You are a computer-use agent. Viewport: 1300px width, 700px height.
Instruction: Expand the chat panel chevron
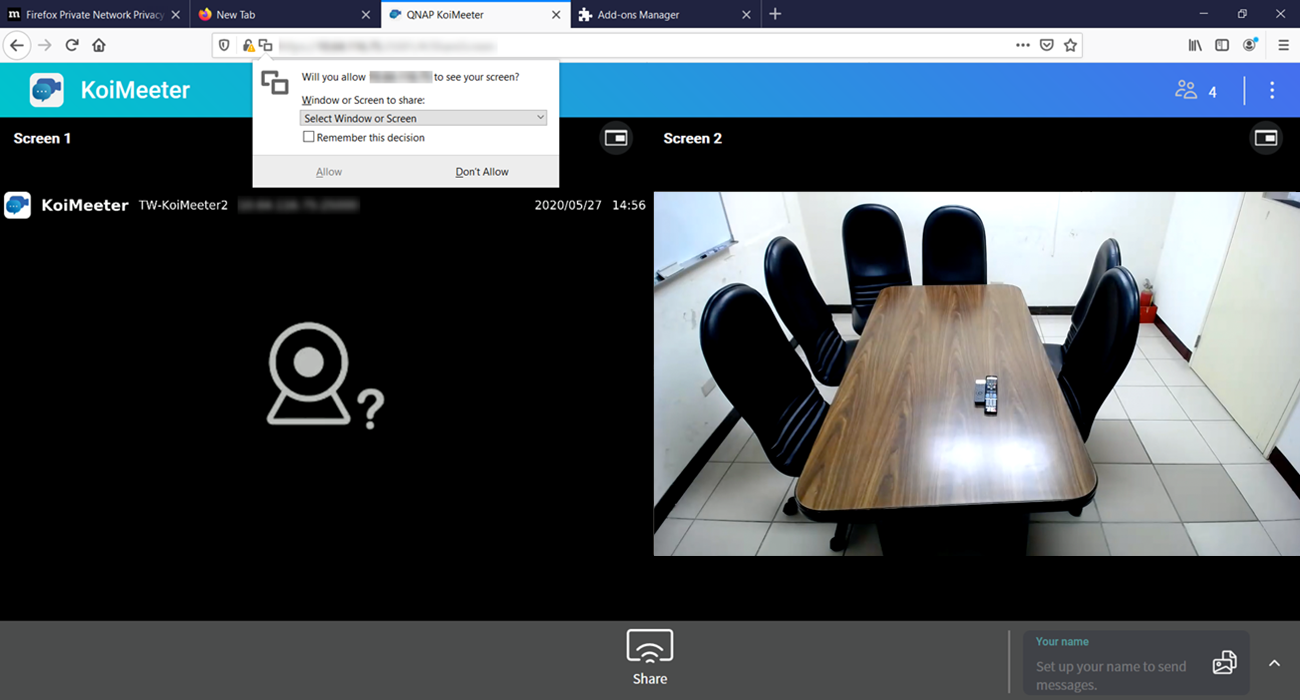(x=1274, y=663)
